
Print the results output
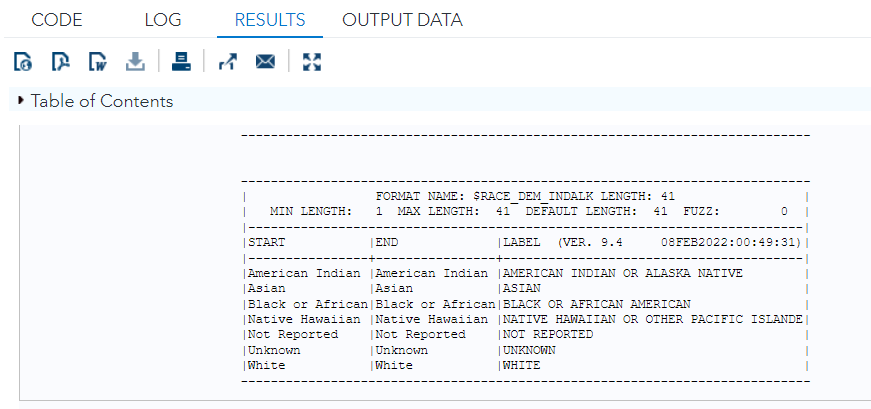[x=181, y=62]
